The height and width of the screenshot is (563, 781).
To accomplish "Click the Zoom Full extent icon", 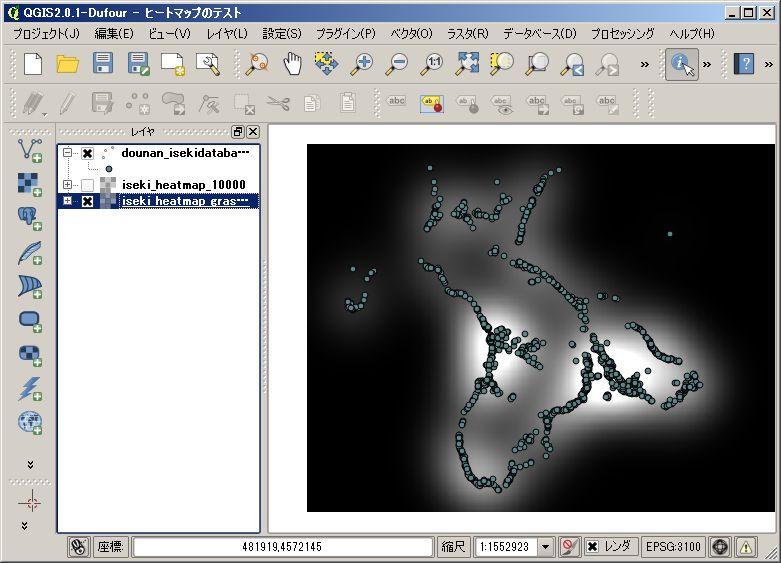I will pyautogui.click(x=467, y=64).
